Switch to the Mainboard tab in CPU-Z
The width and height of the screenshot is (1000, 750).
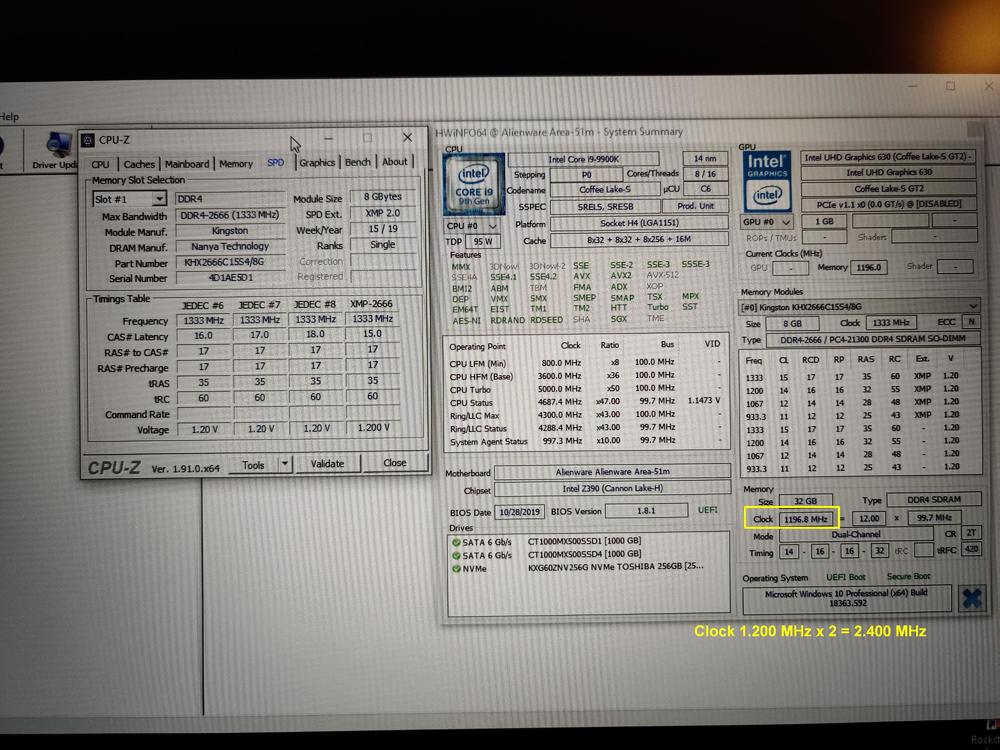(x=187, y=164)
